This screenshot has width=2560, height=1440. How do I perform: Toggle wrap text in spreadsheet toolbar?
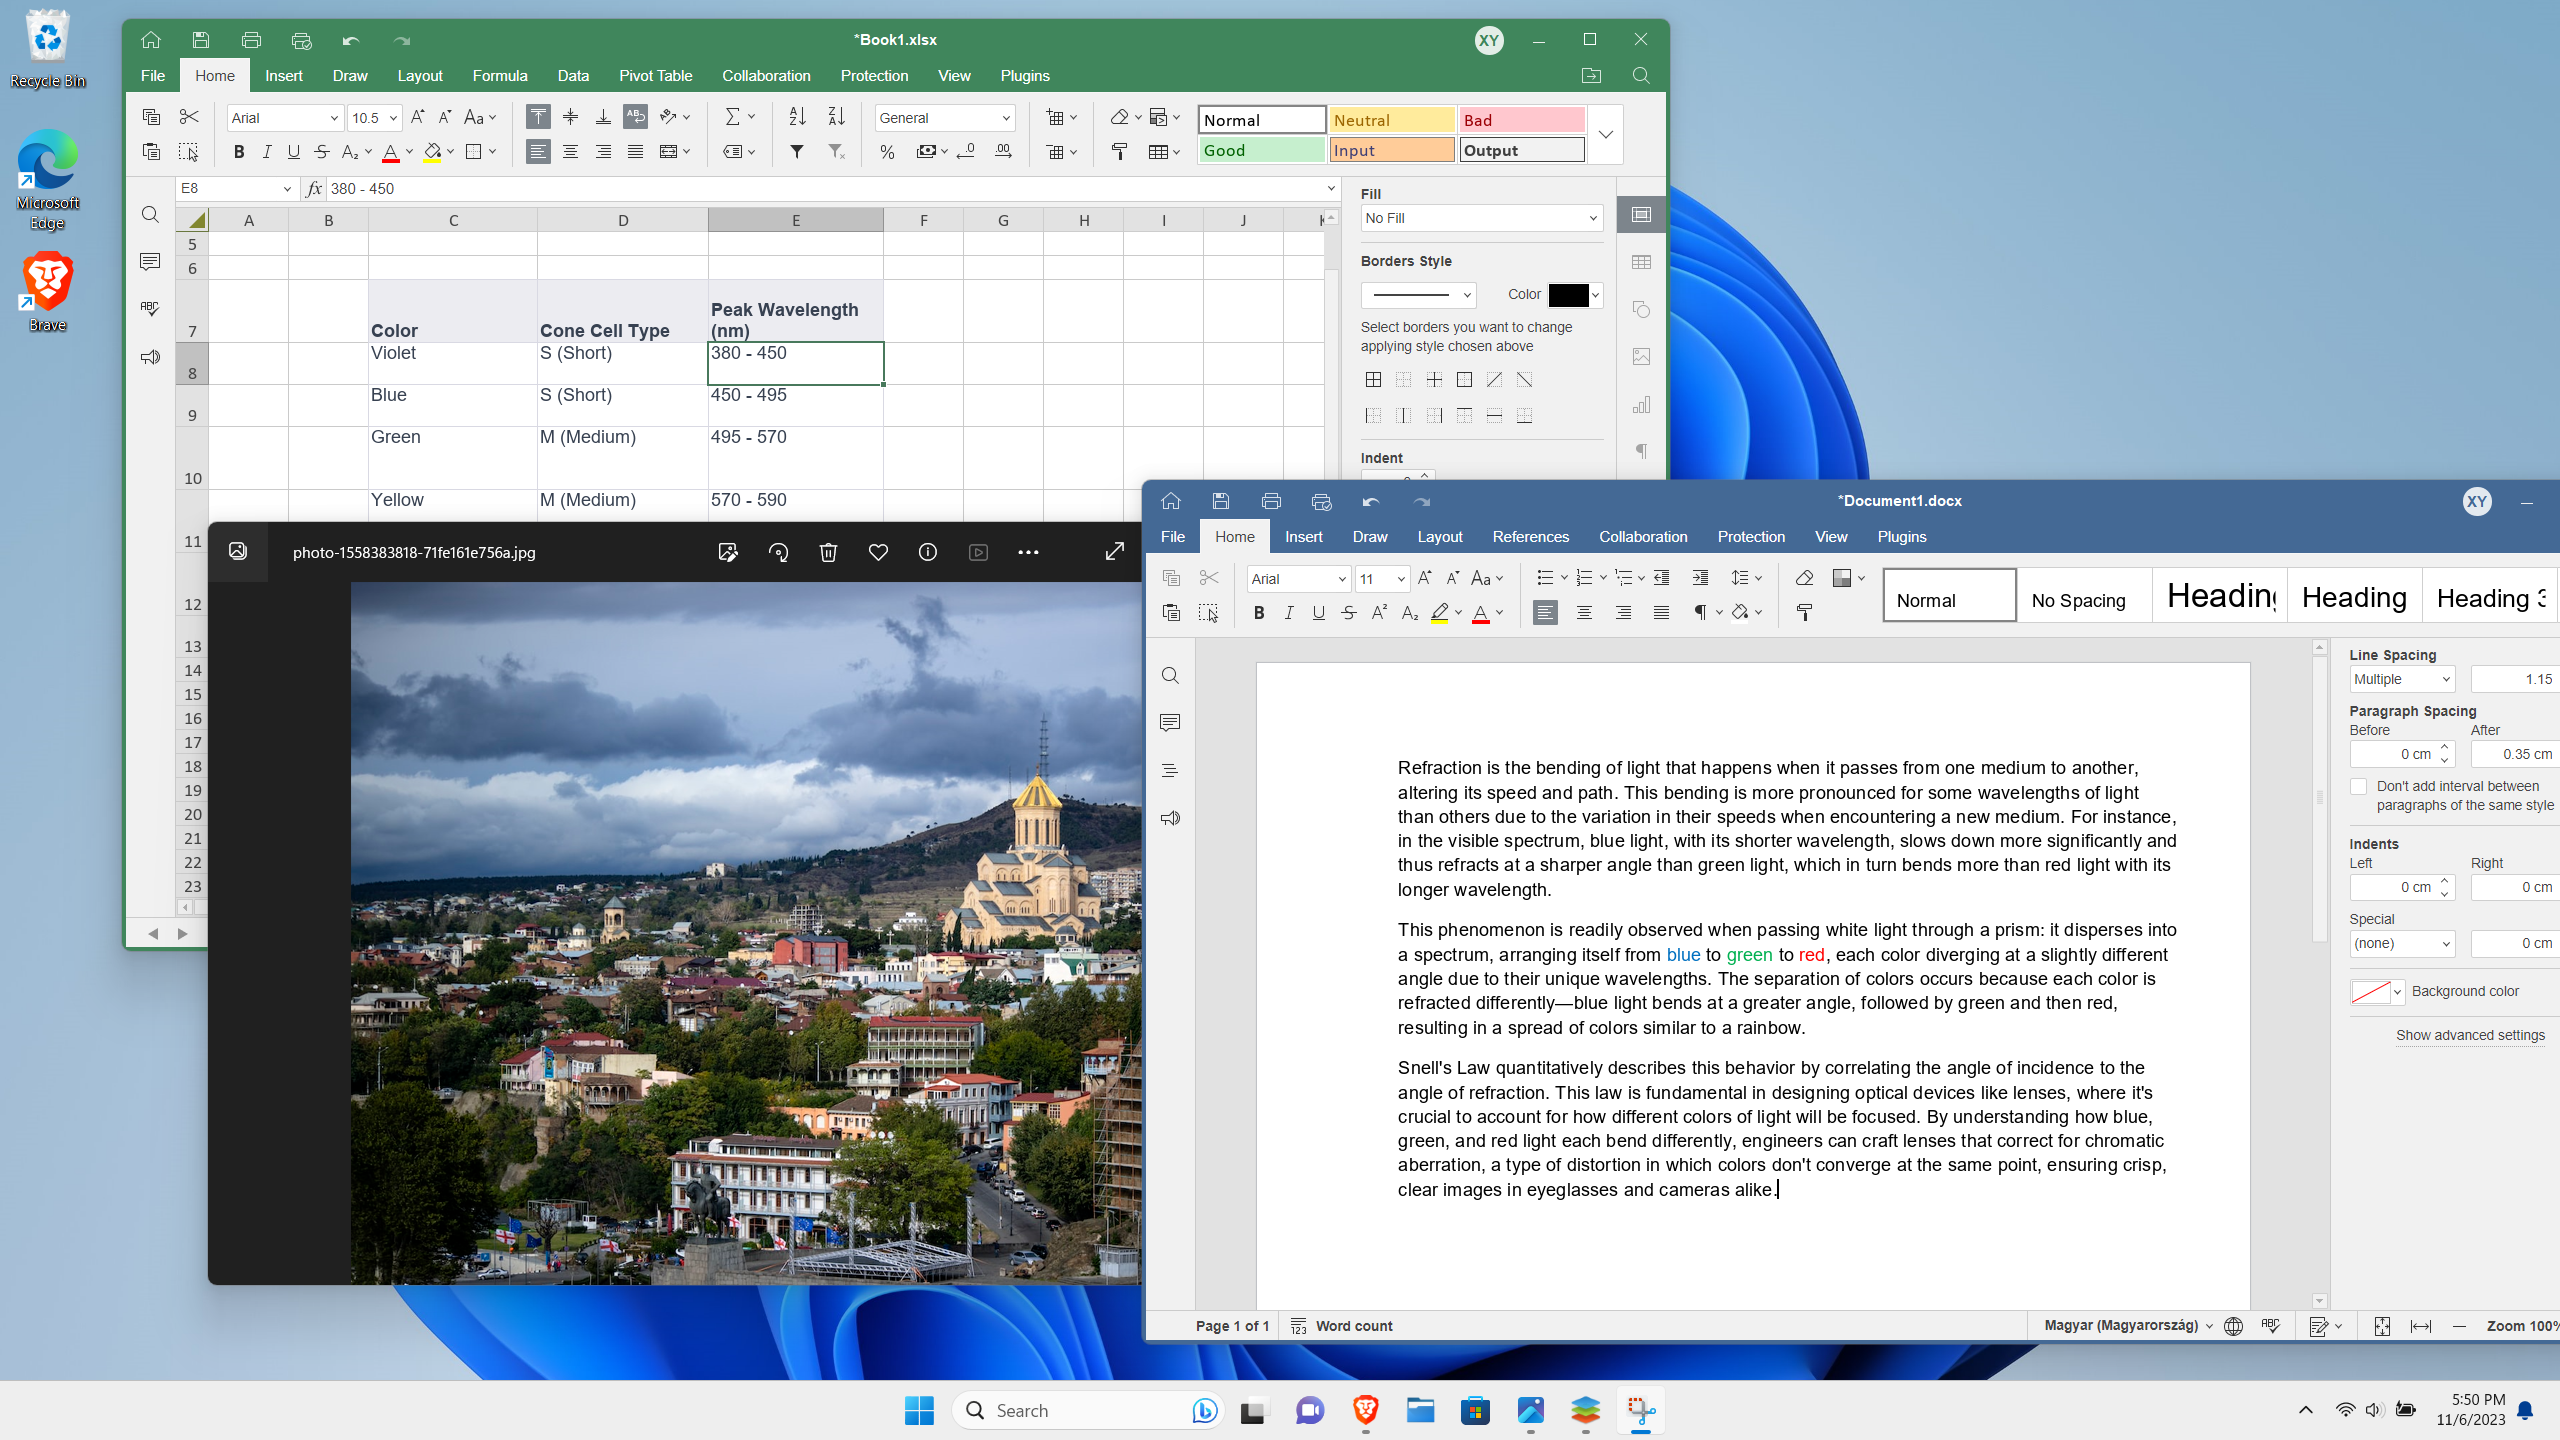pyautogui.click(x=635, y=117)
